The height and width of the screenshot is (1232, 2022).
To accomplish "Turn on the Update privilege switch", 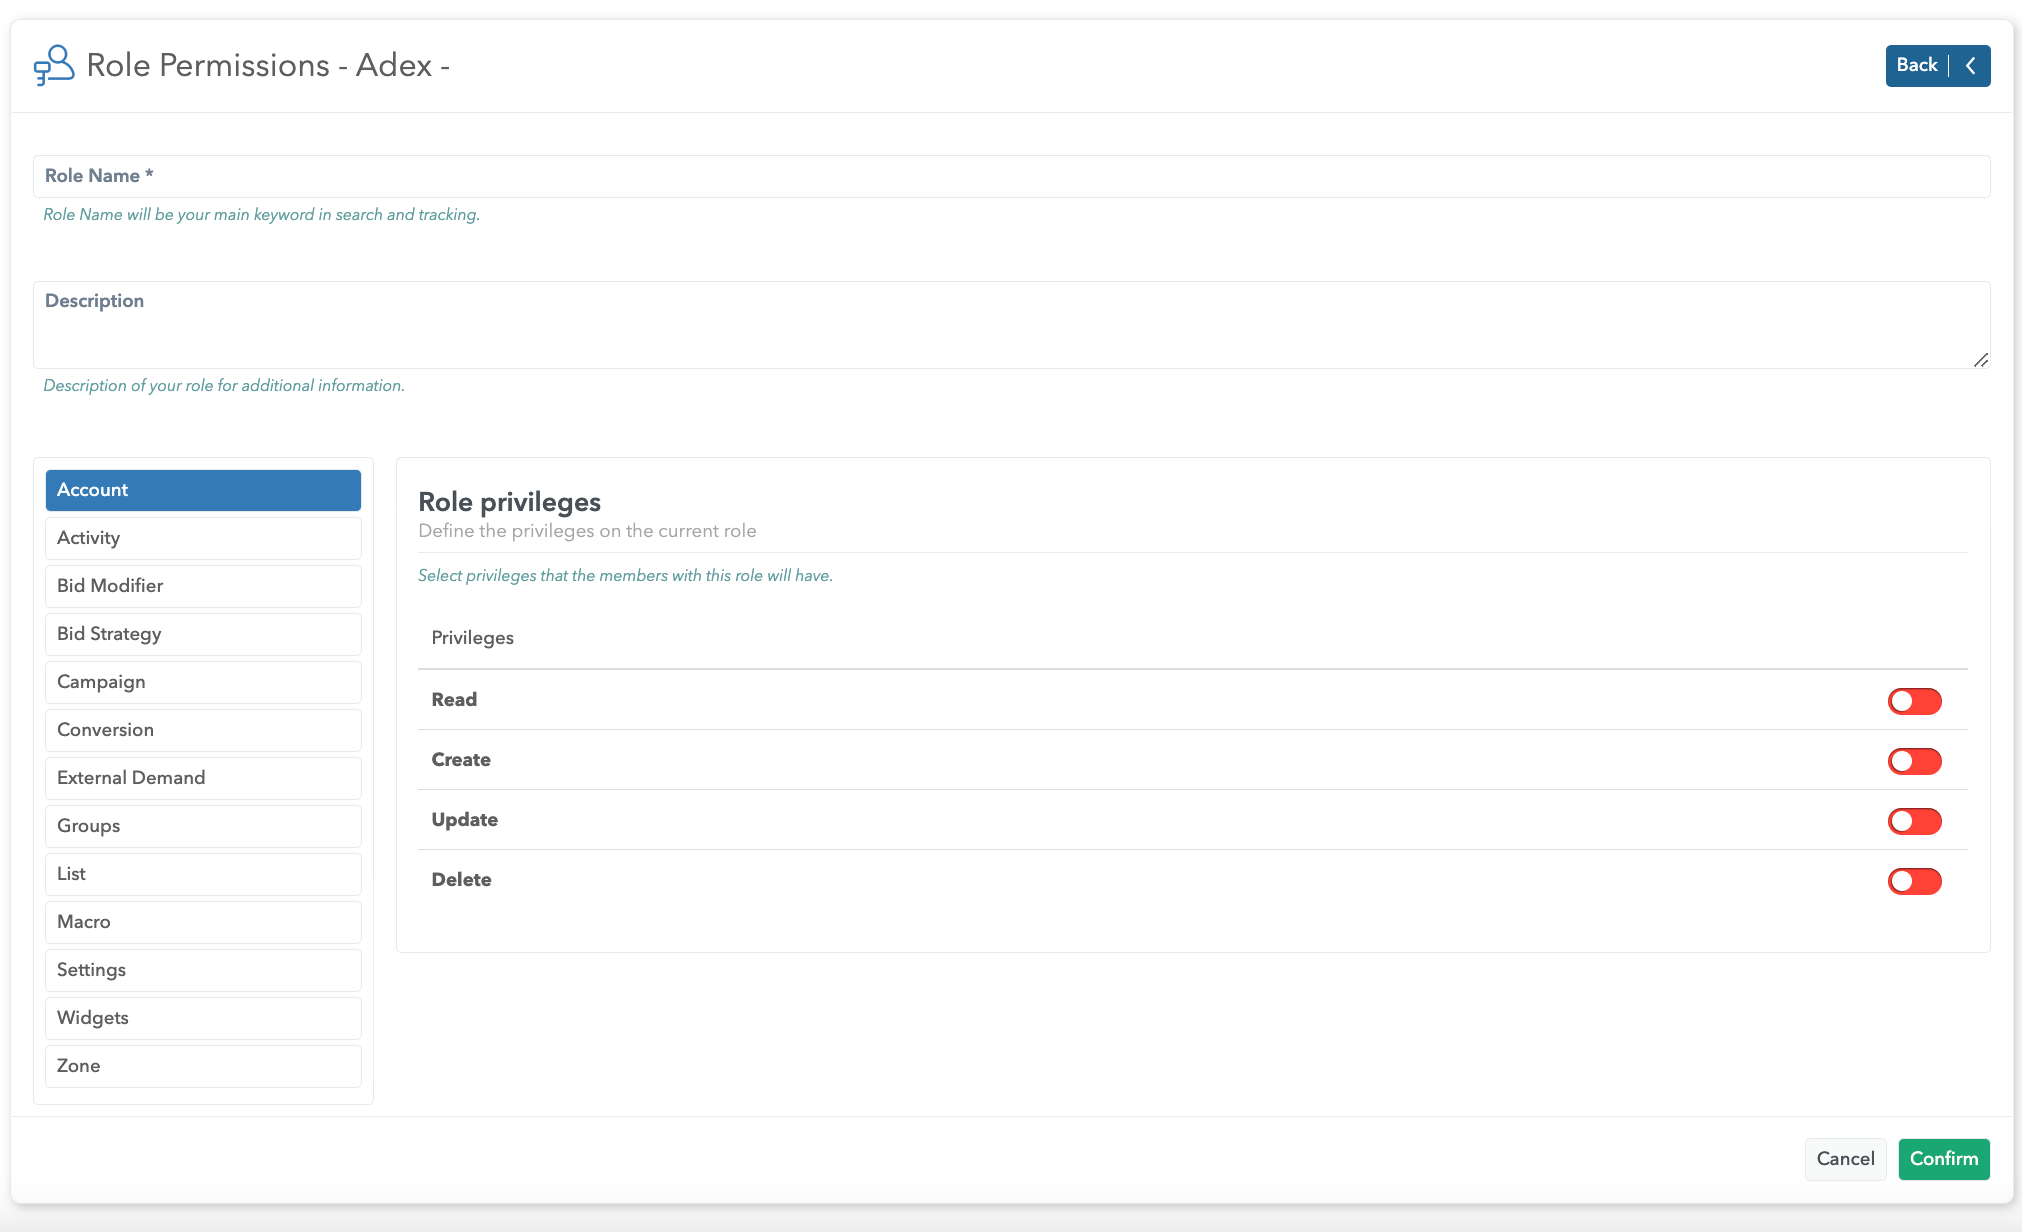I will [x=1914, y=821].
